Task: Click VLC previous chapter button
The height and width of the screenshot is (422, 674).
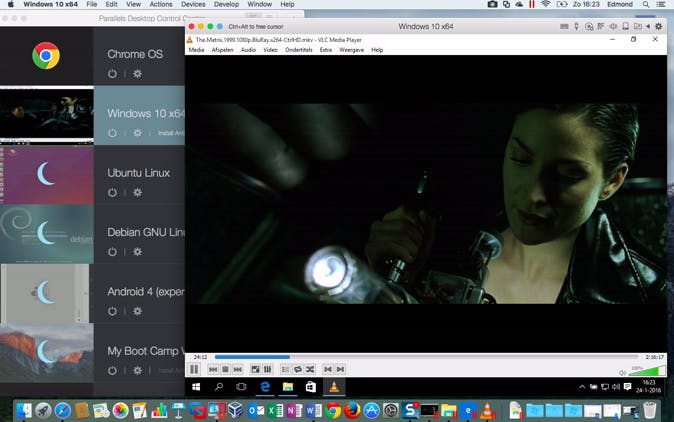Action: click(x=328, y=369)
